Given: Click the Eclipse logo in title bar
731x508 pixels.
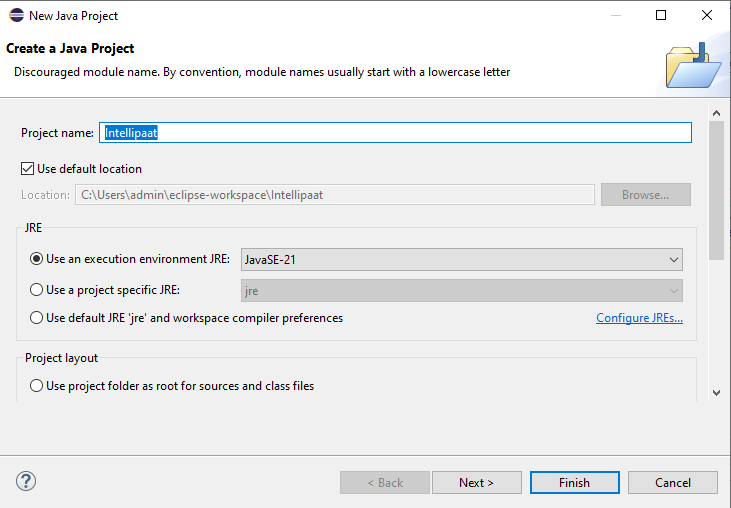Looking at the screenshot, I should 16,15.
